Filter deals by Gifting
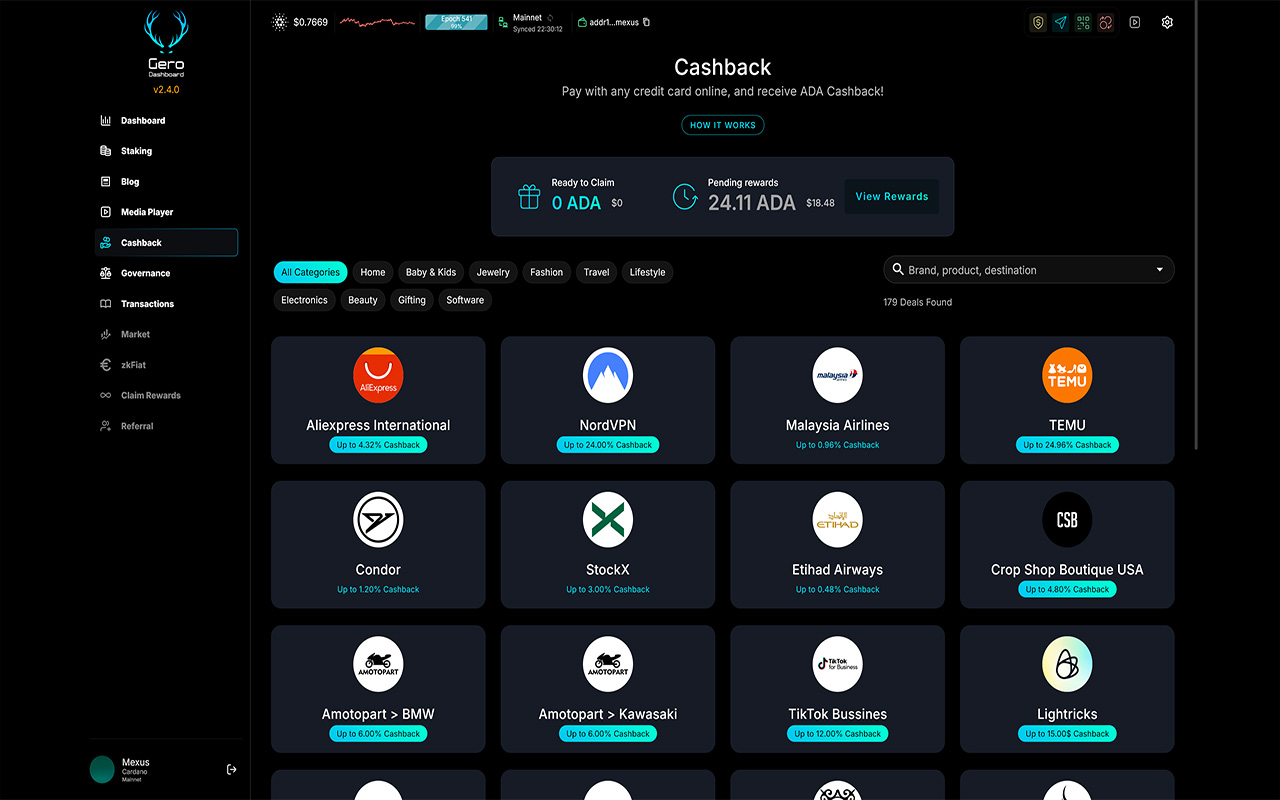Image resolution: width=1280 pixels, height=800 pixels. pos(412,300)
